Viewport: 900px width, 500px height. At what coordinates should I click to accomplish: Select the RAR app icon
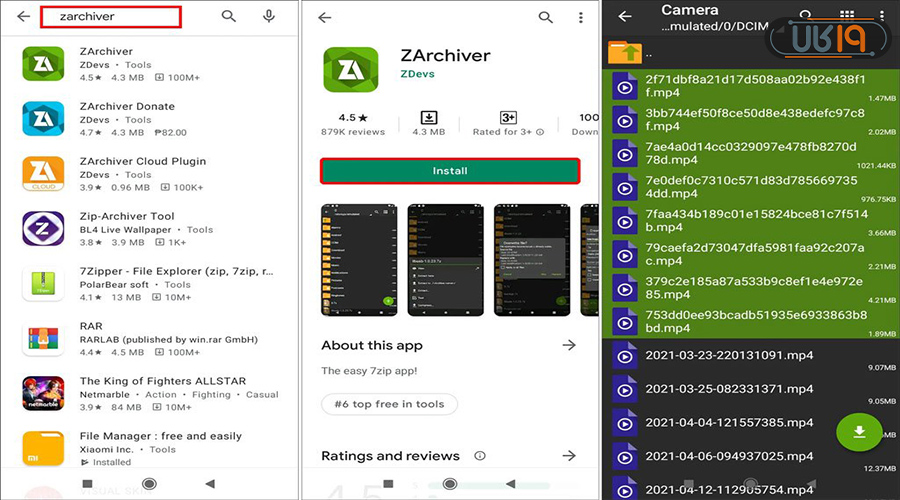pos(43,339)
